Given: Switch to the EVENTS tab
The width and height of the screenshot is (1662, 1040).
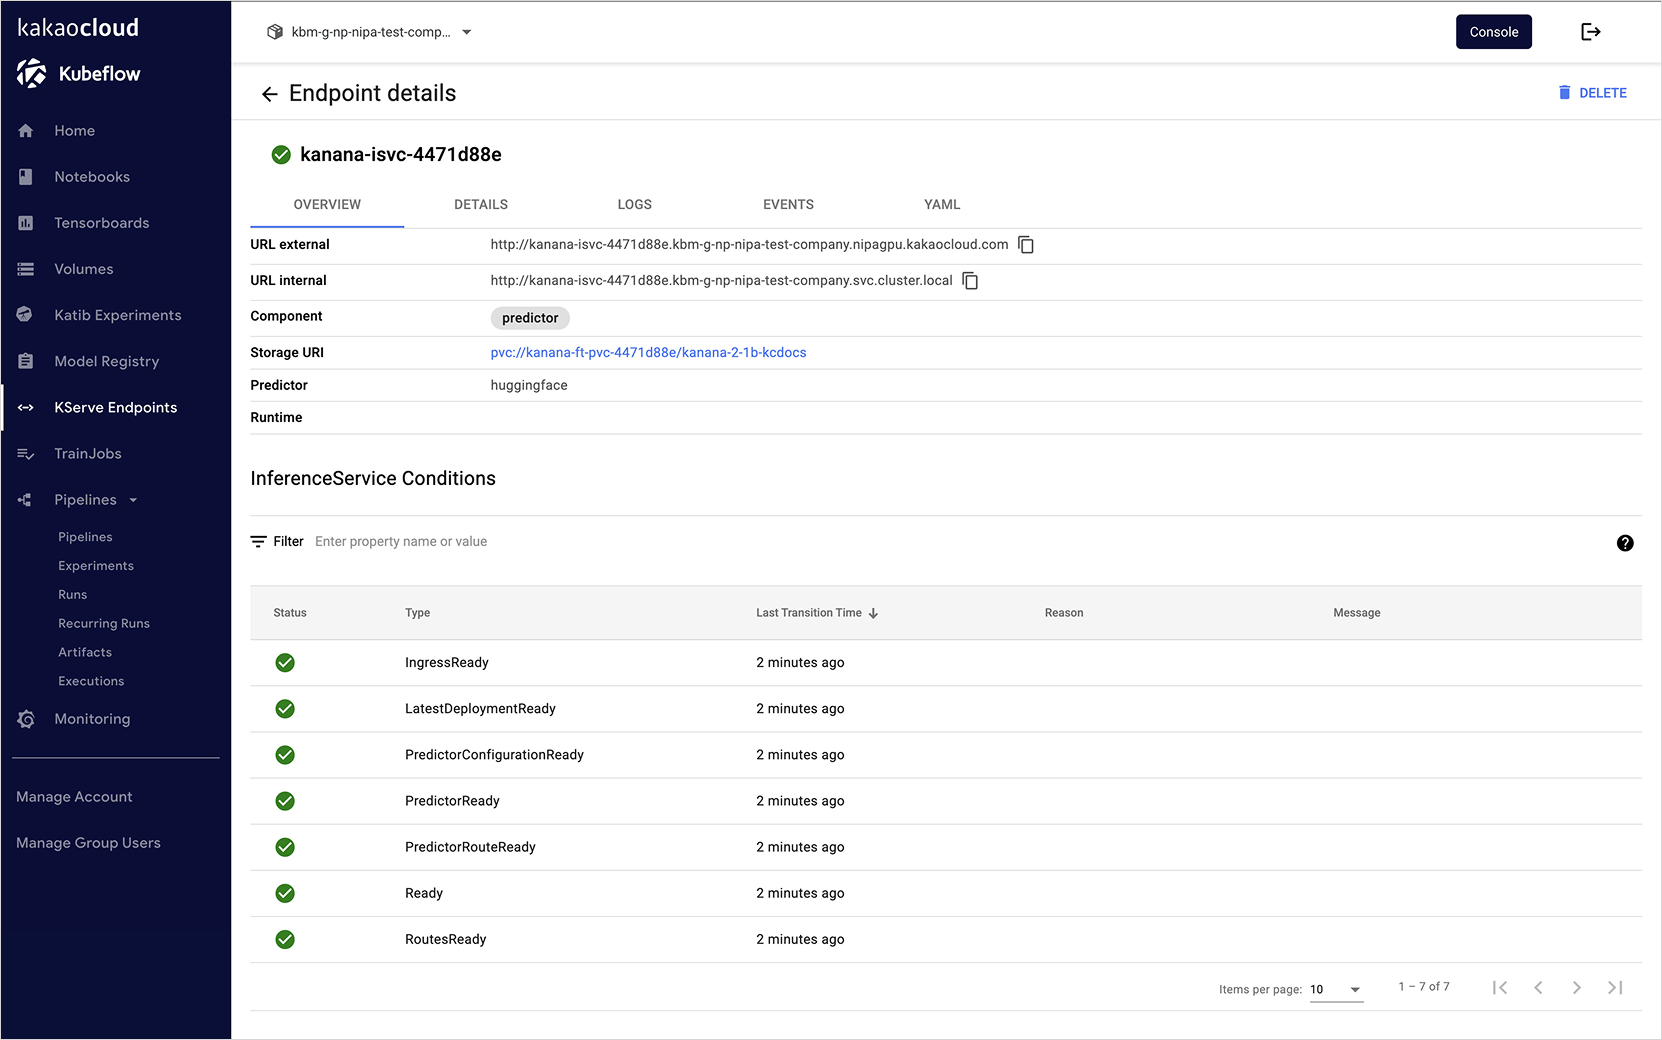Looking at the screenshot, I should [x=788, y=205].
